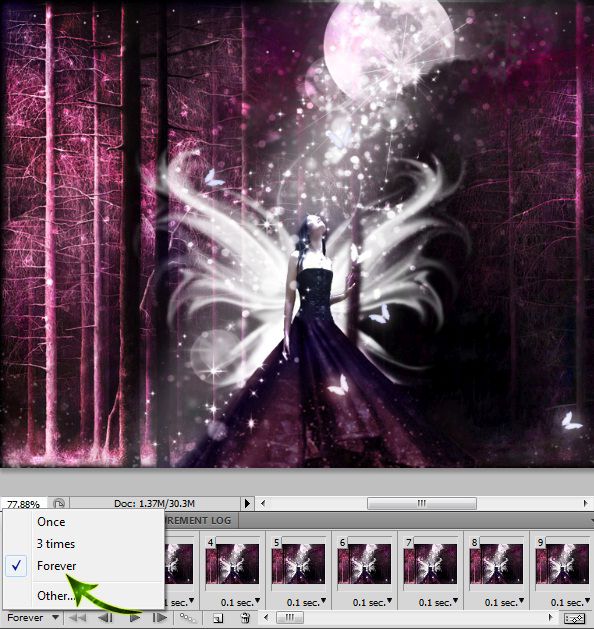Switch to the Measurement Log tab
This screenshot has width=594, height=629.
click(199, 521)
